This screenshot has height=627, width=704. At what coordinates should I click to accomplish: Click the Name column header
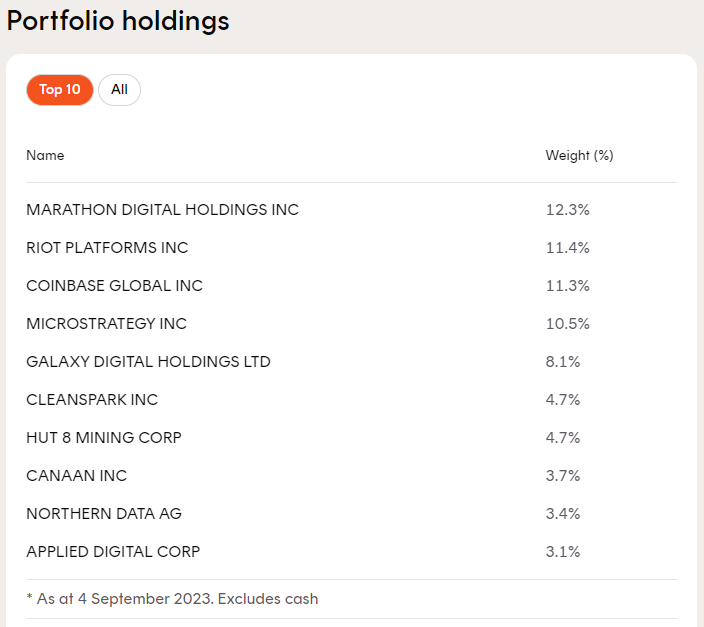pos(45,155)
